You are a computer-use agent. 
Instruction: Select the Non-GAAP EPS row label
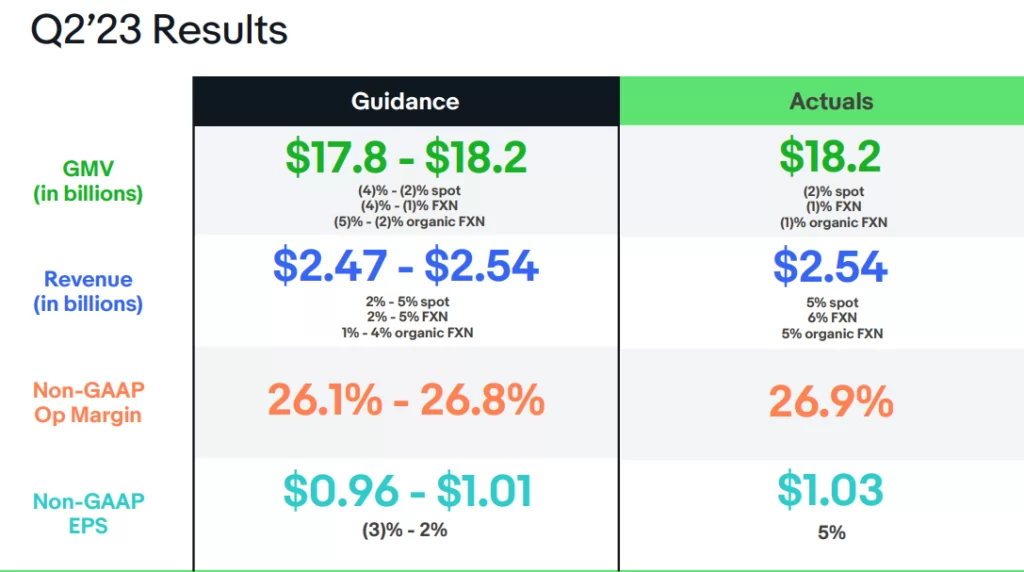click(x=89, y=512)
